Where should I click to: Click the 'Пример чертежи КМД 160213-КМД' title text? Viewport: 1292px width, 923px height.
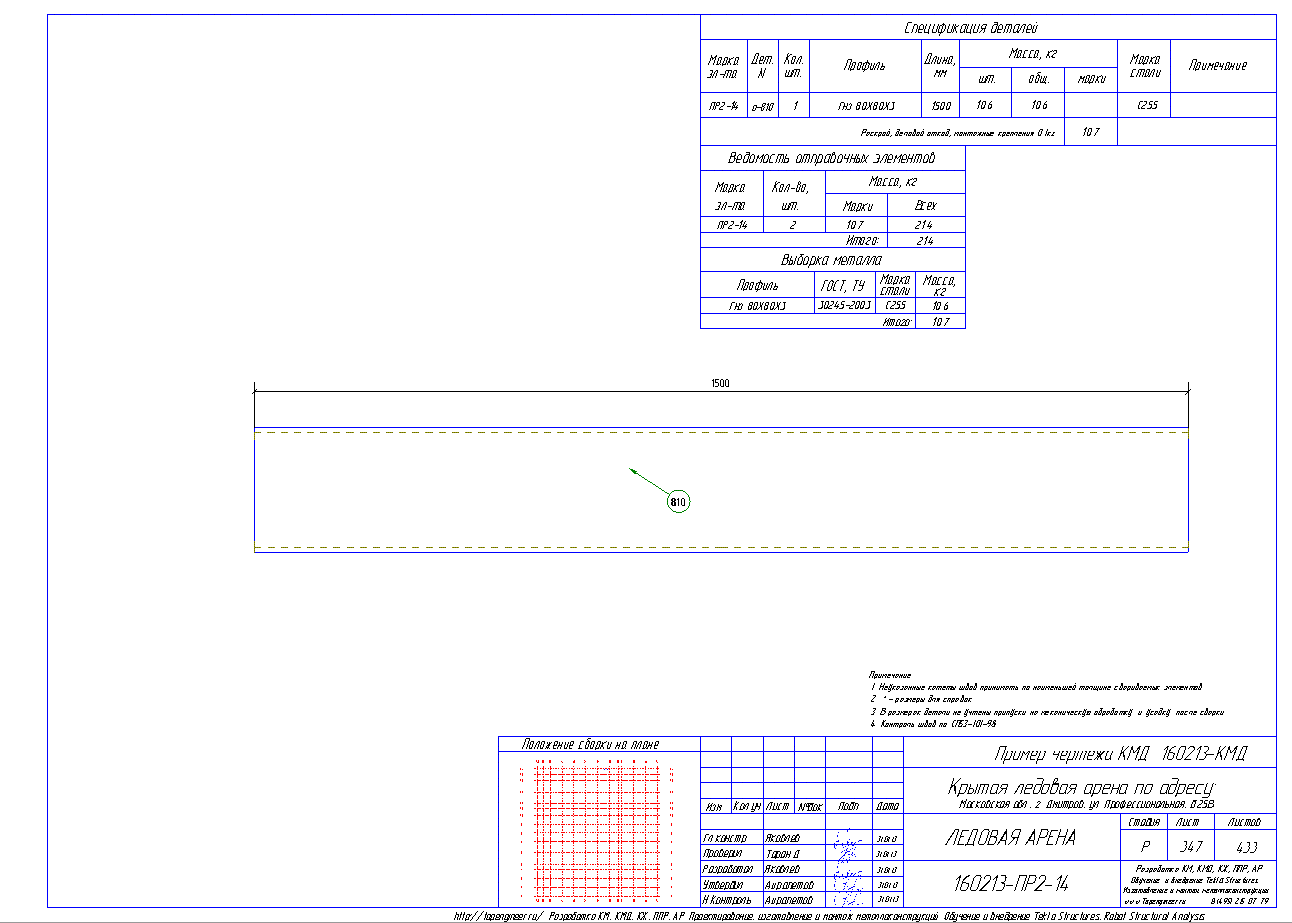tap(1120, 754)
